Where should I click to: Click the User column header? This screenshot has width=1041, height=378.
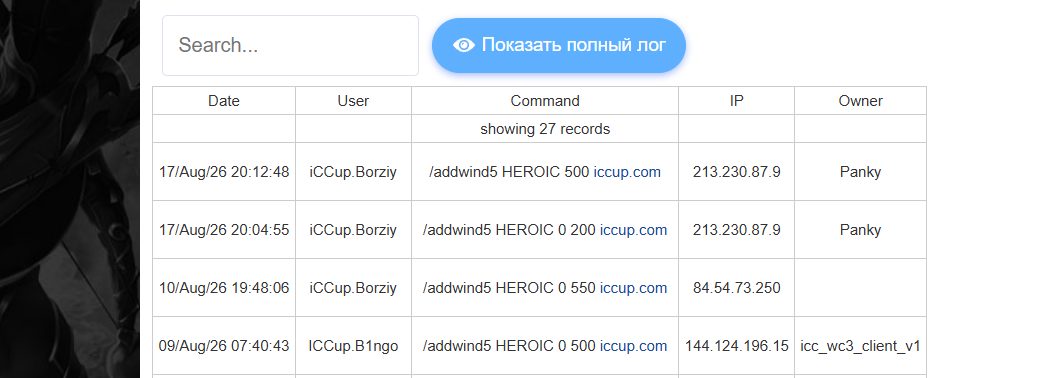353,101
